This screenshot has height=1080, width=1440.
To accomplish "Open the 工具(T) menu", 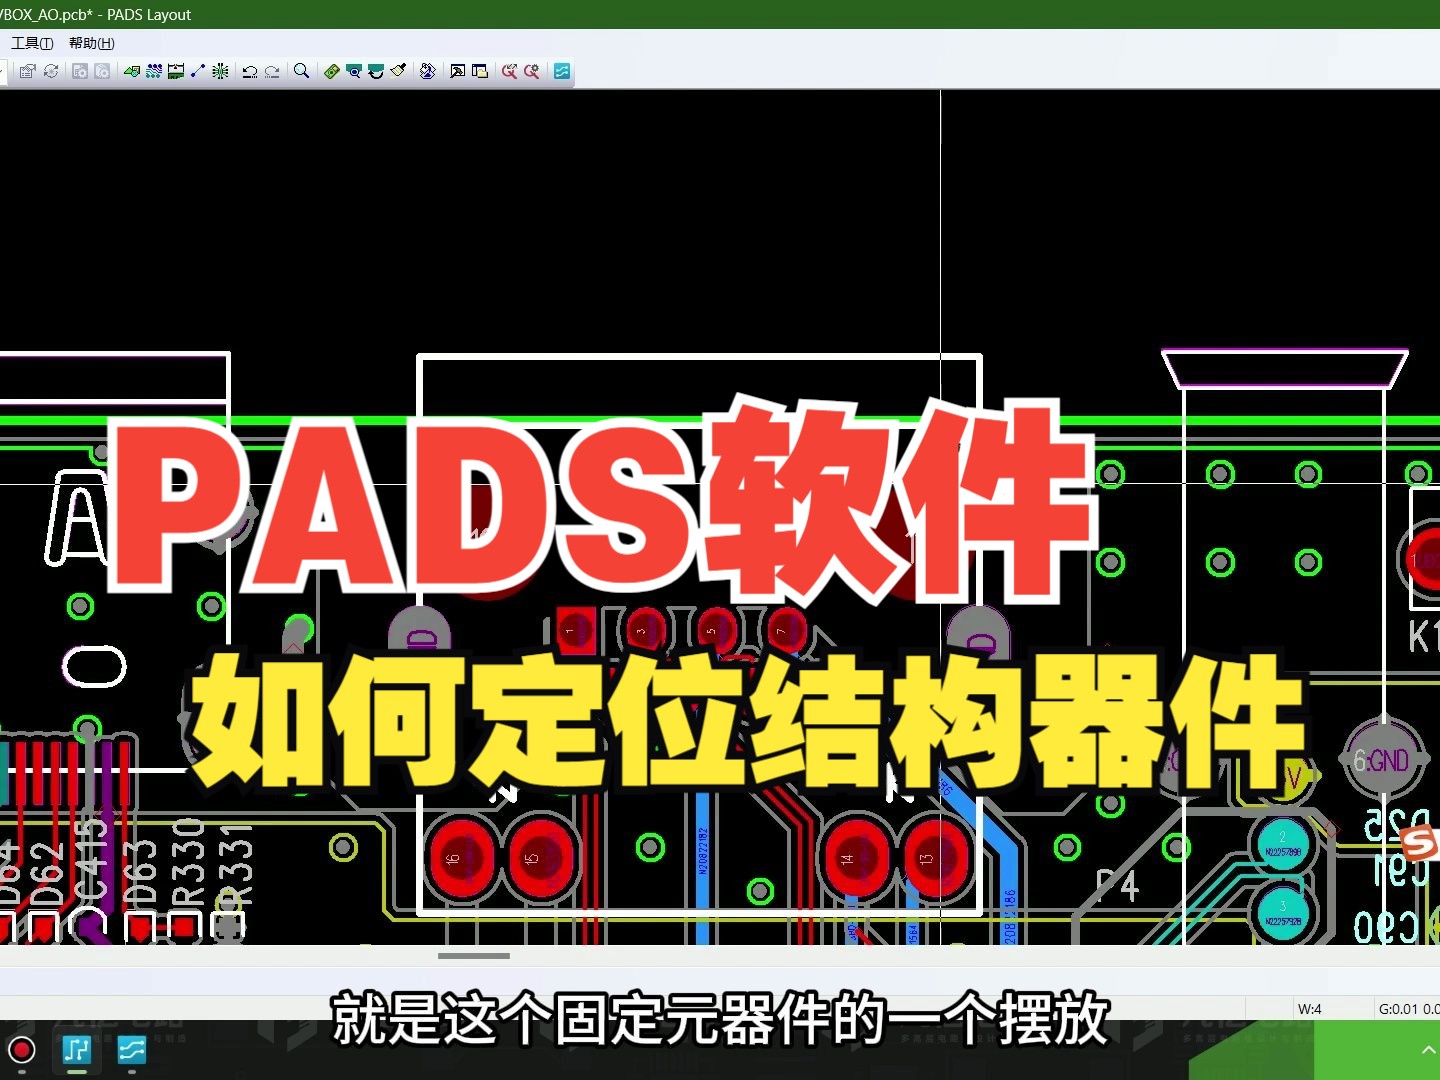I will point(32,43).
